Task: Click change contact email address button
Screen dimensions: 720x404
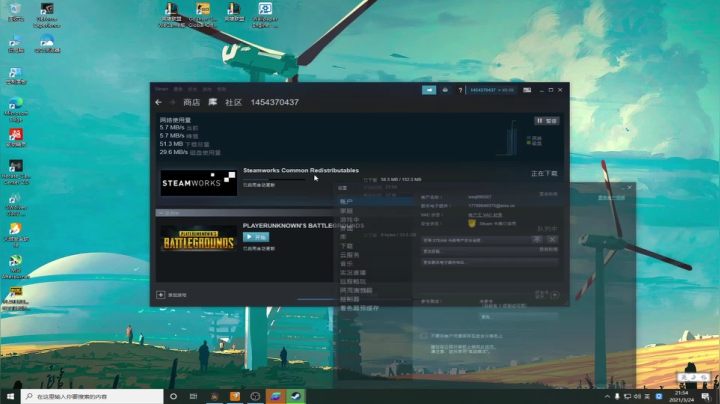Action: 489,262
